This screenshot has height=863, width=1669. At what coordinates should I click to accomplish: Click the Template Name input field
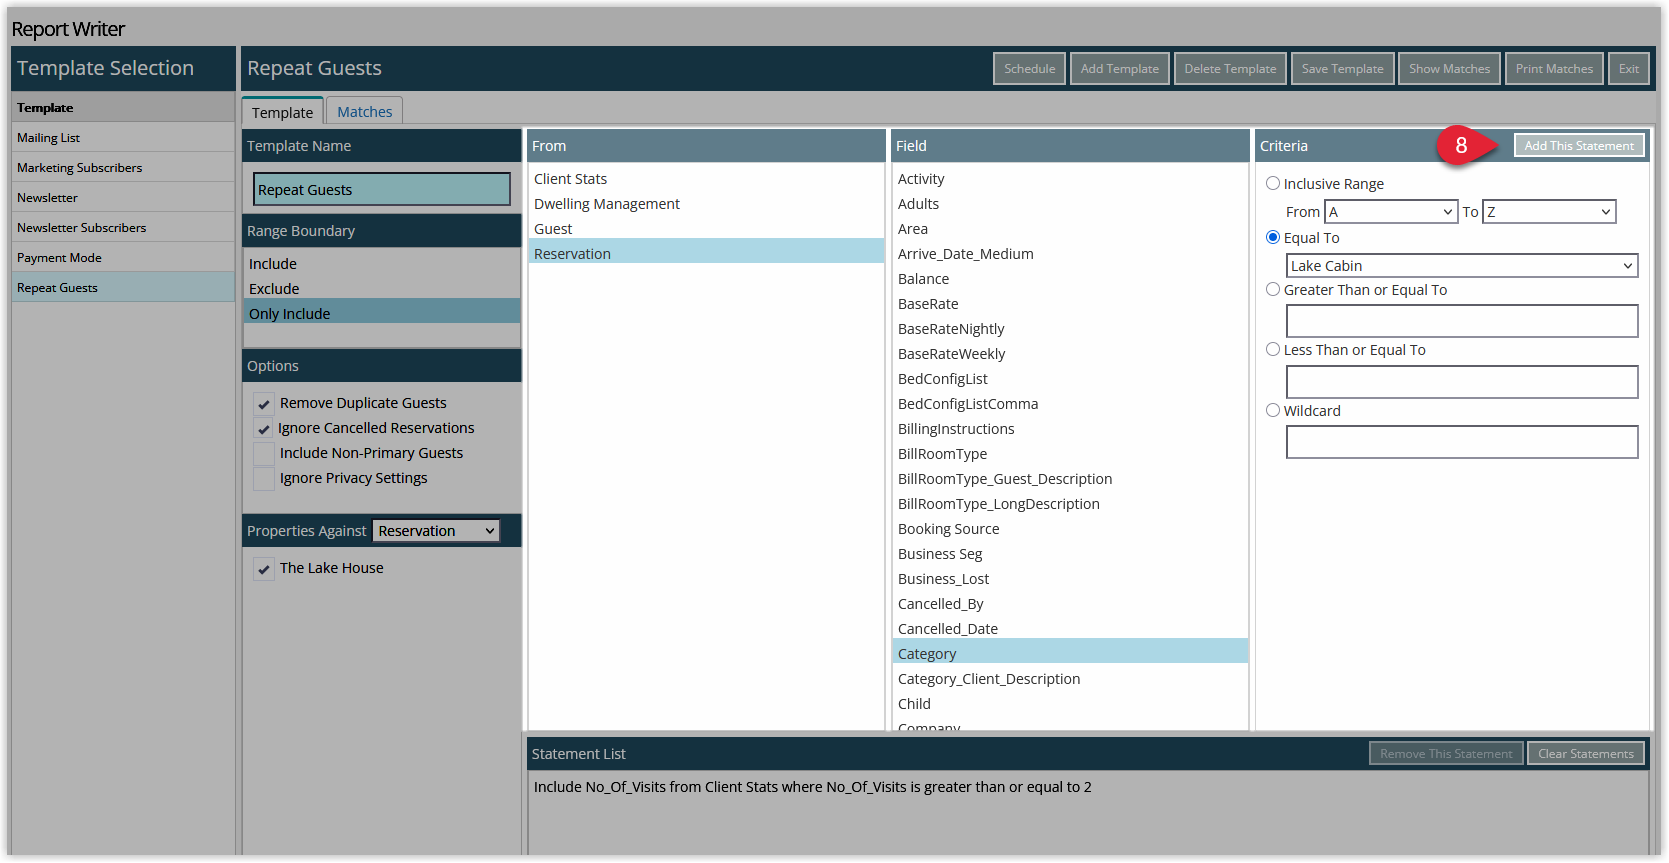point(382,189)
